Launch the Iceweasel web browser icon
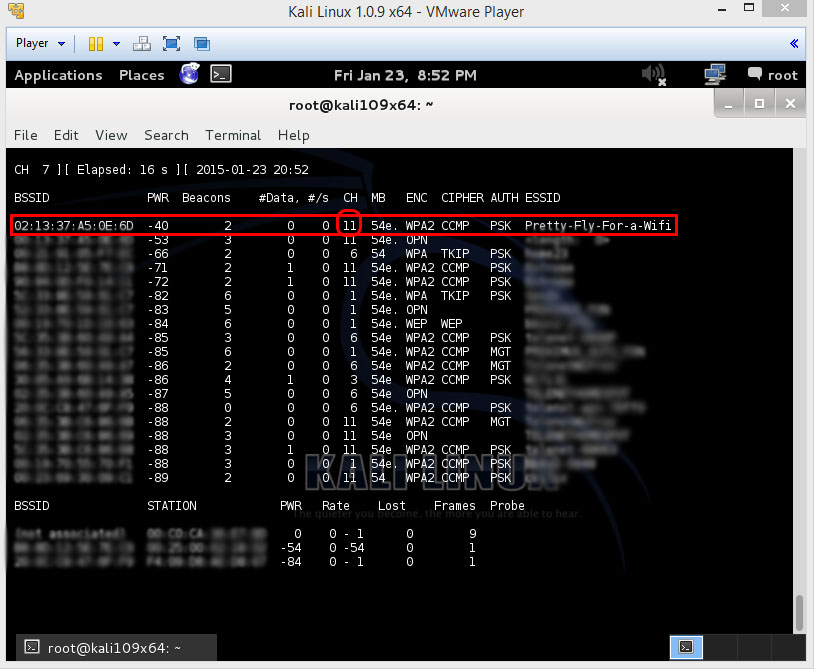814x669 pixels. coord(189,74)
